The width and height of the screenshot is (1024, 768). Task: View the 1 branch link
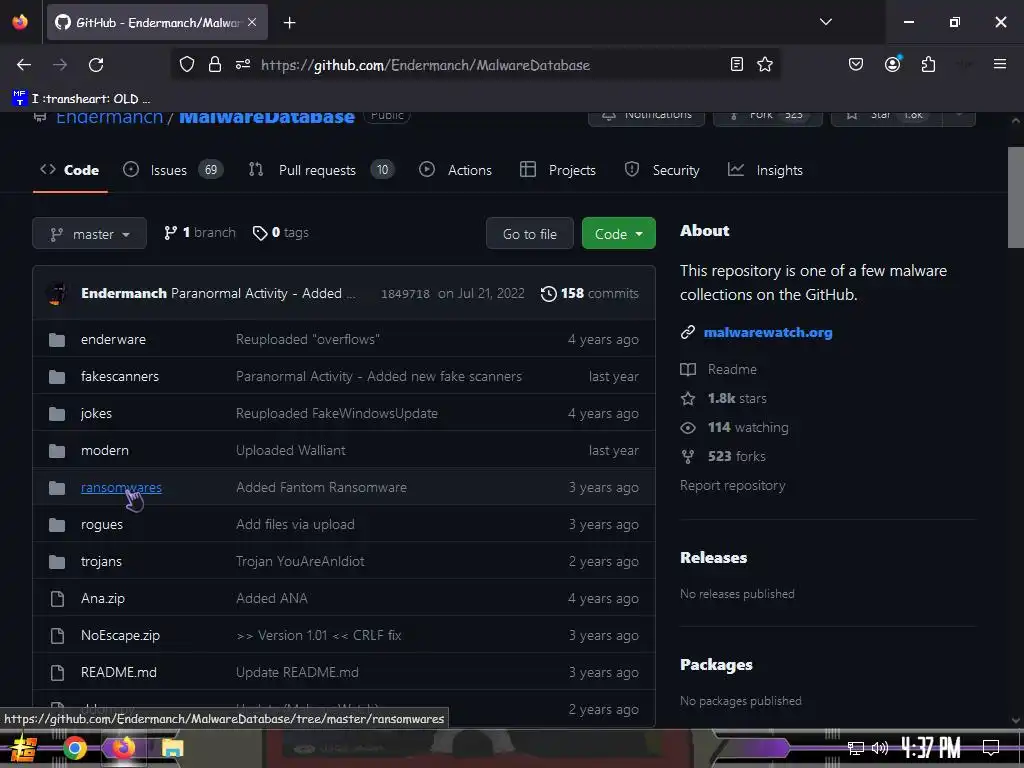pyautogui.click(x=200, y=232)
